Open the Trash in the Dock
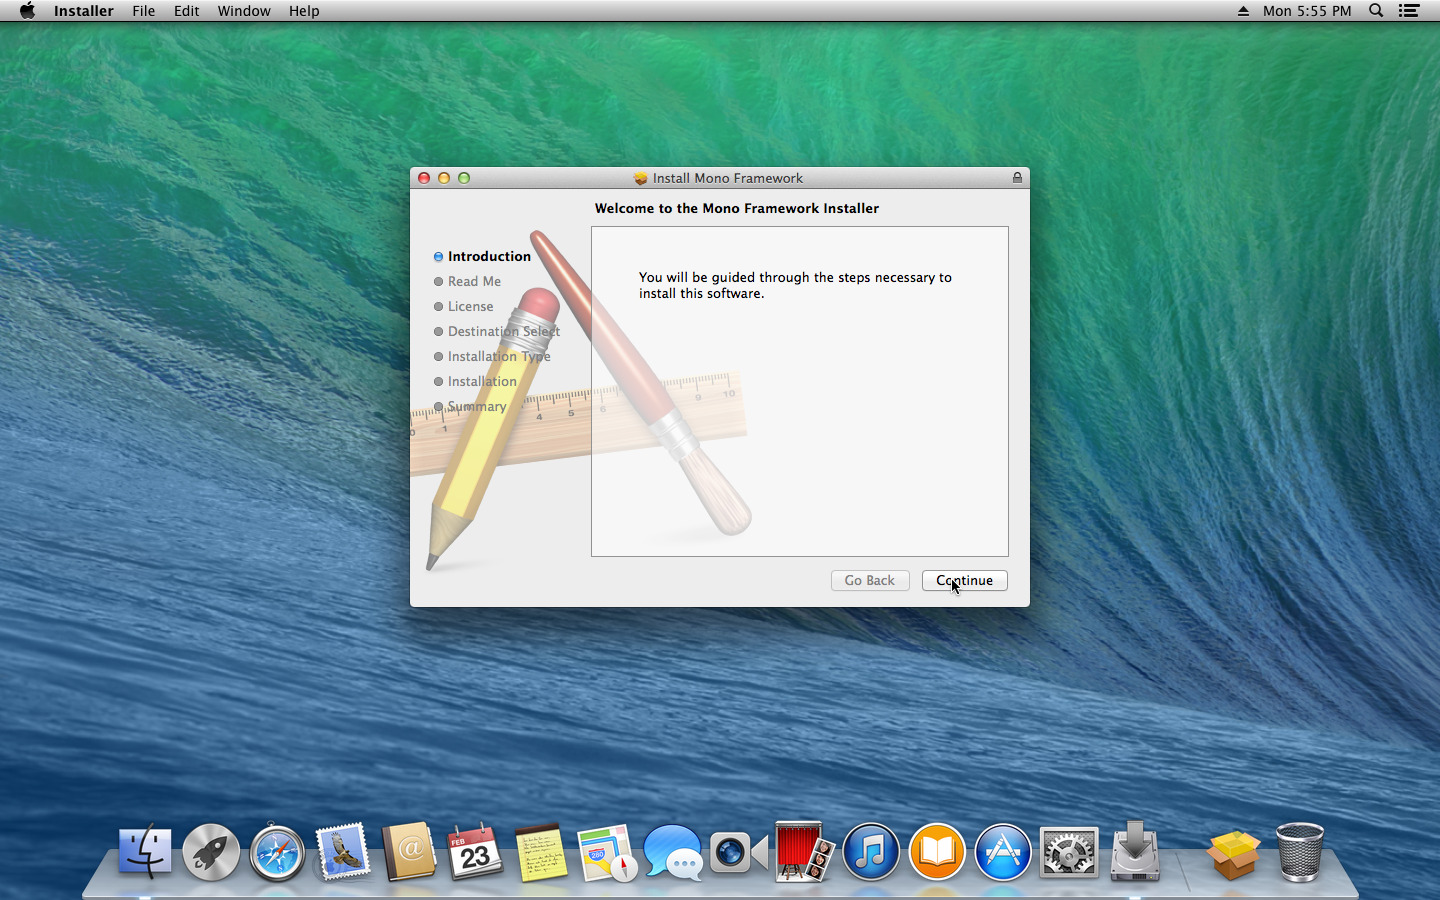 [1300, 853]
